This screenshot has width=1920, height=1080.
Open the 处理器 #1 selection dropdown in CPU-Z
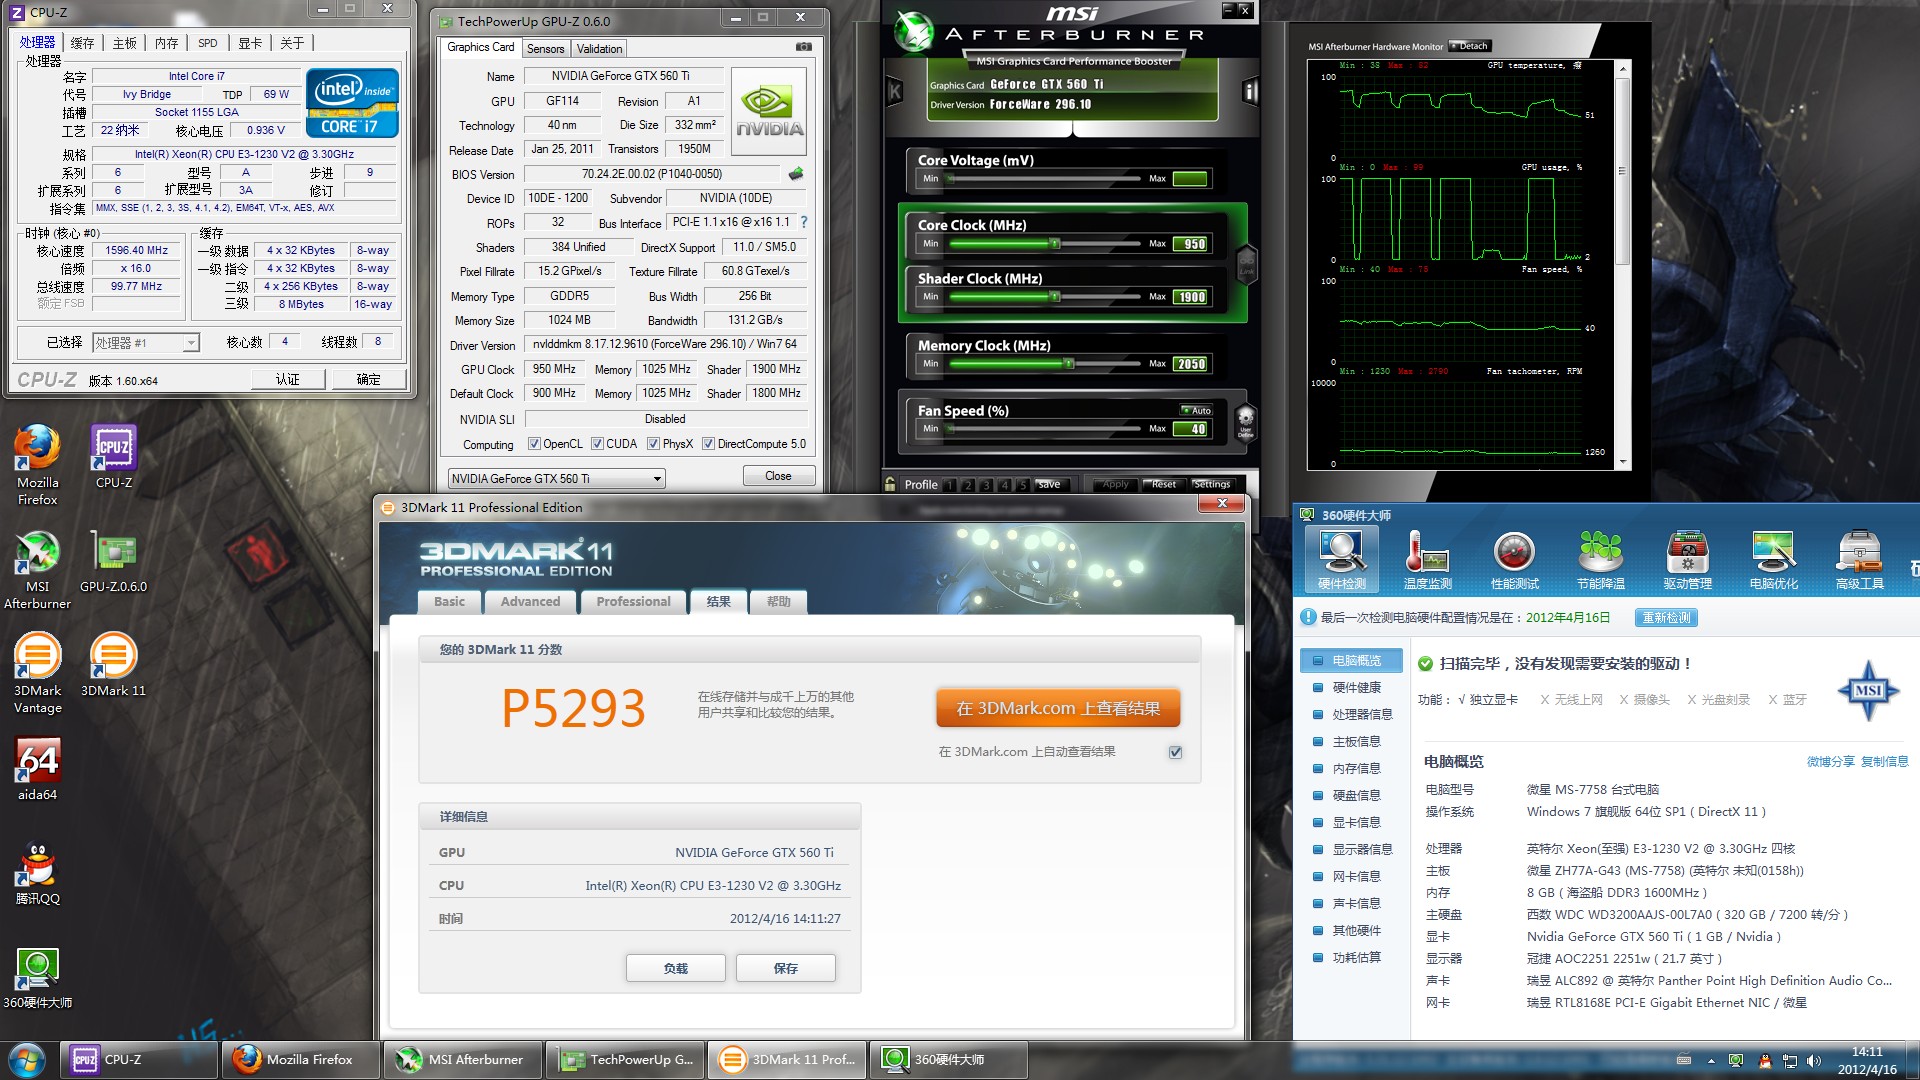[146, 343]
